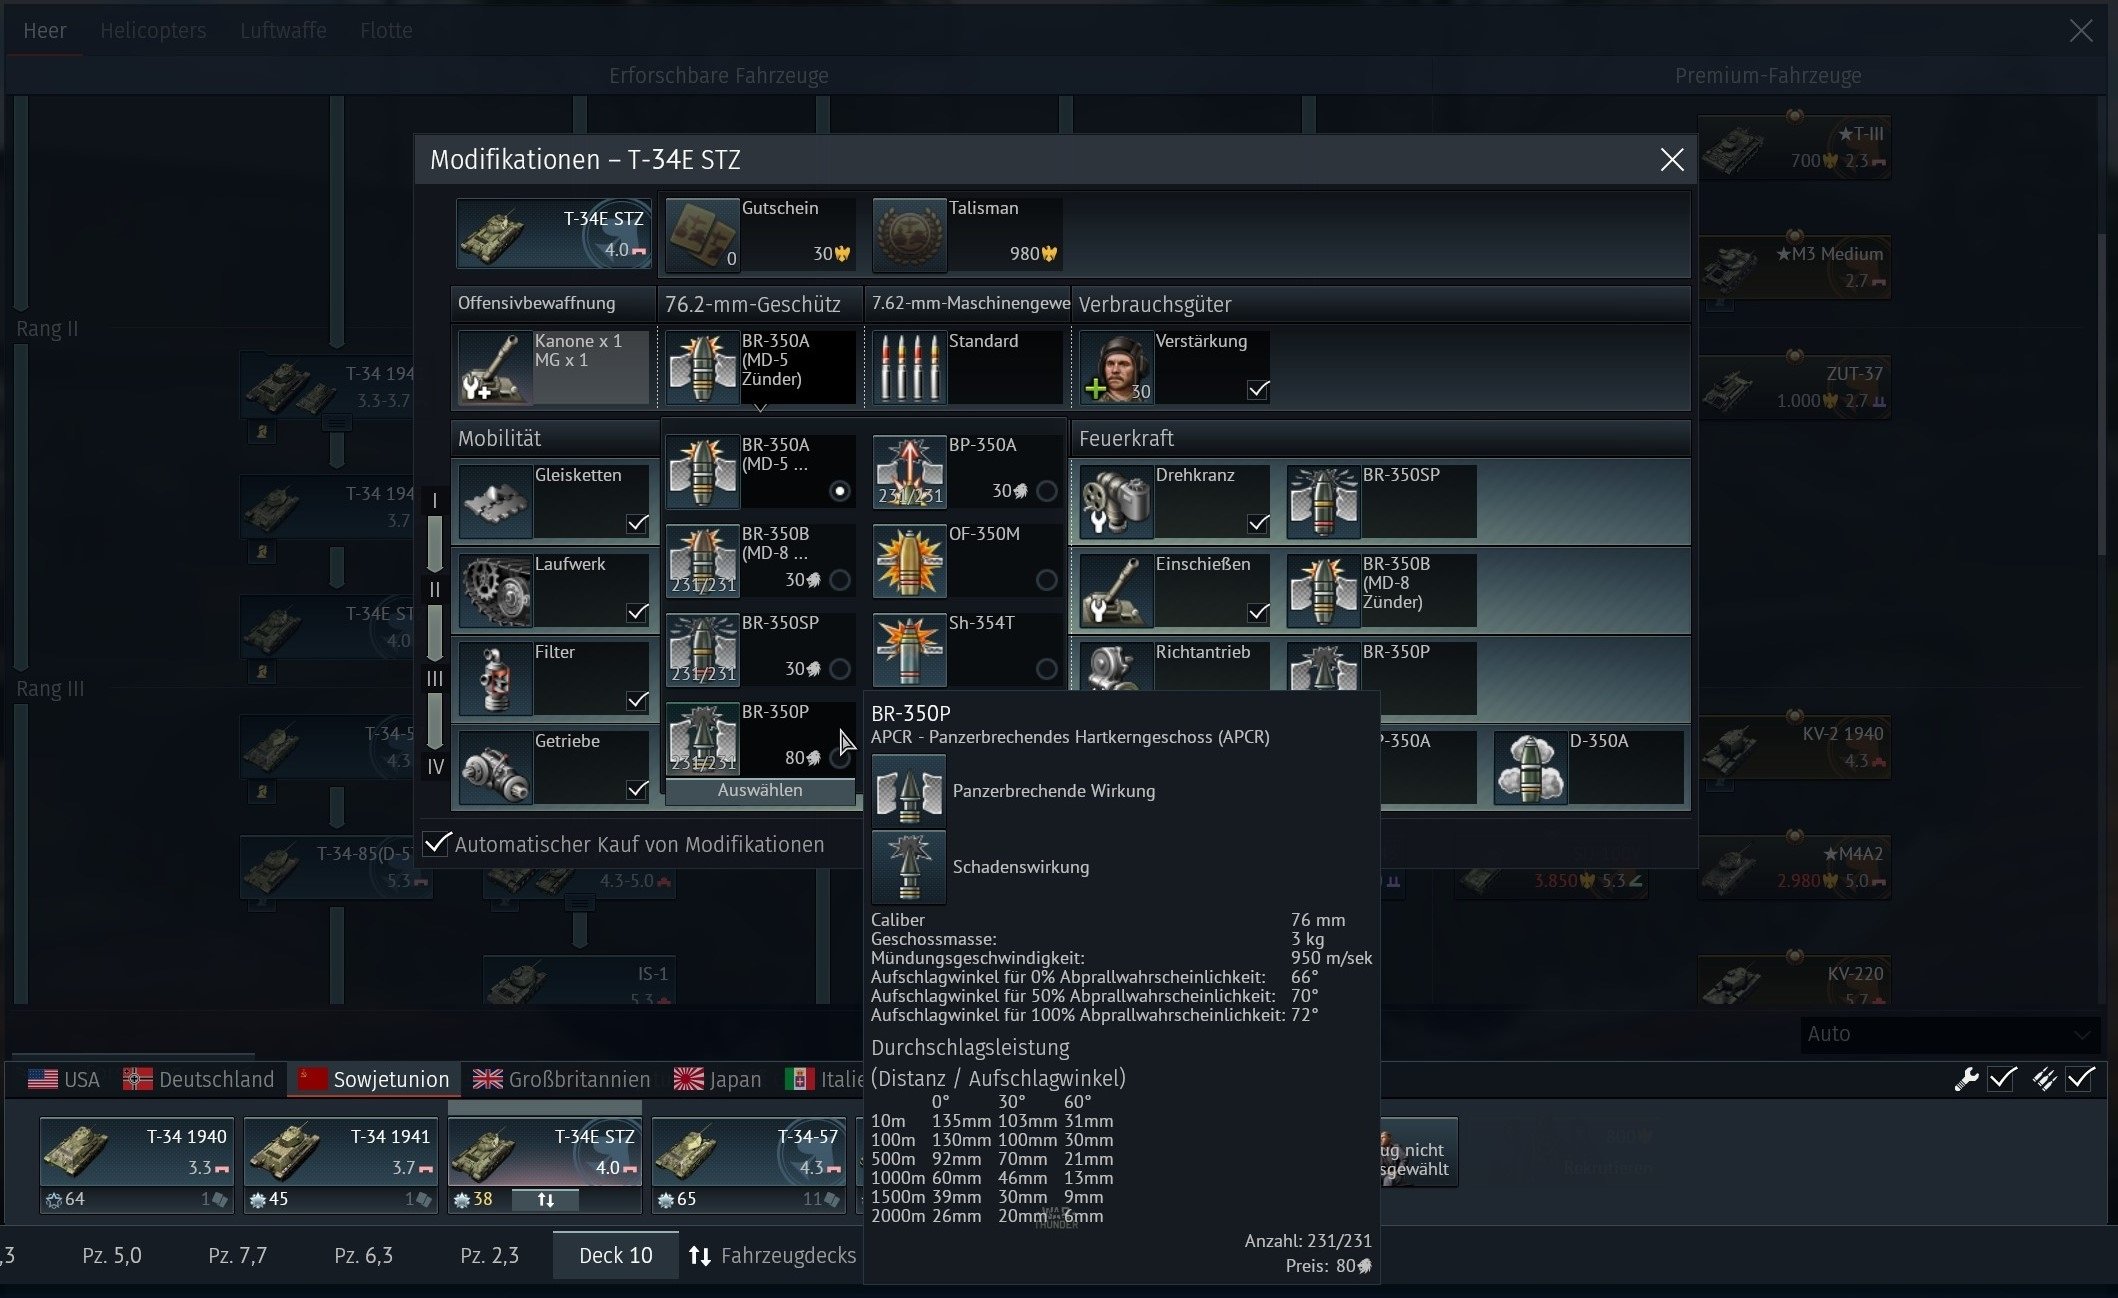Switch to the Luftwaffe tab
The image size is (2118, 1298).
[283, 30]
